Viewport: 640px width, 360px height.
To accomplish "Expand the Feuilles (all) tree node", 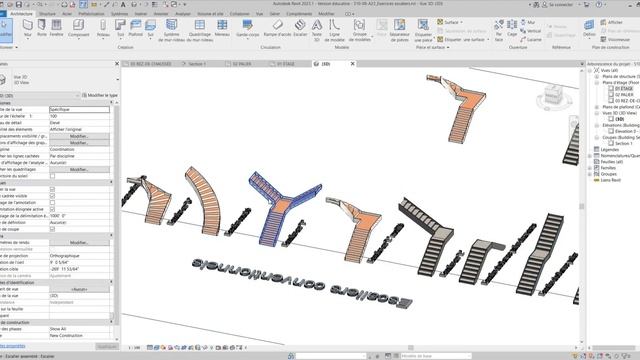I will [590, 162].
